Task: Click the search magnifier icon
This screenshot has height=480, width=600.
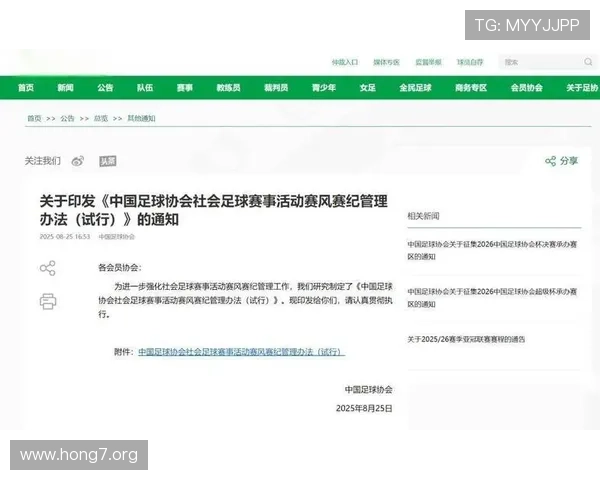Action: coord(588,62)
